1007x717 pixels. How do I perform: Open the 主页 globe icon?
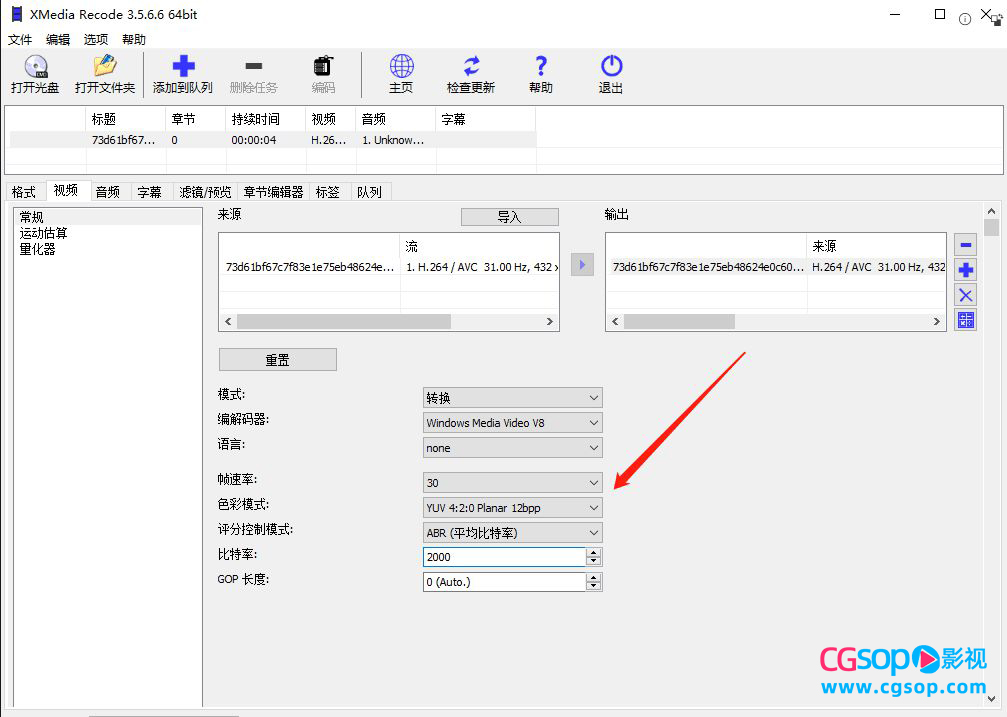coord(401,67)
